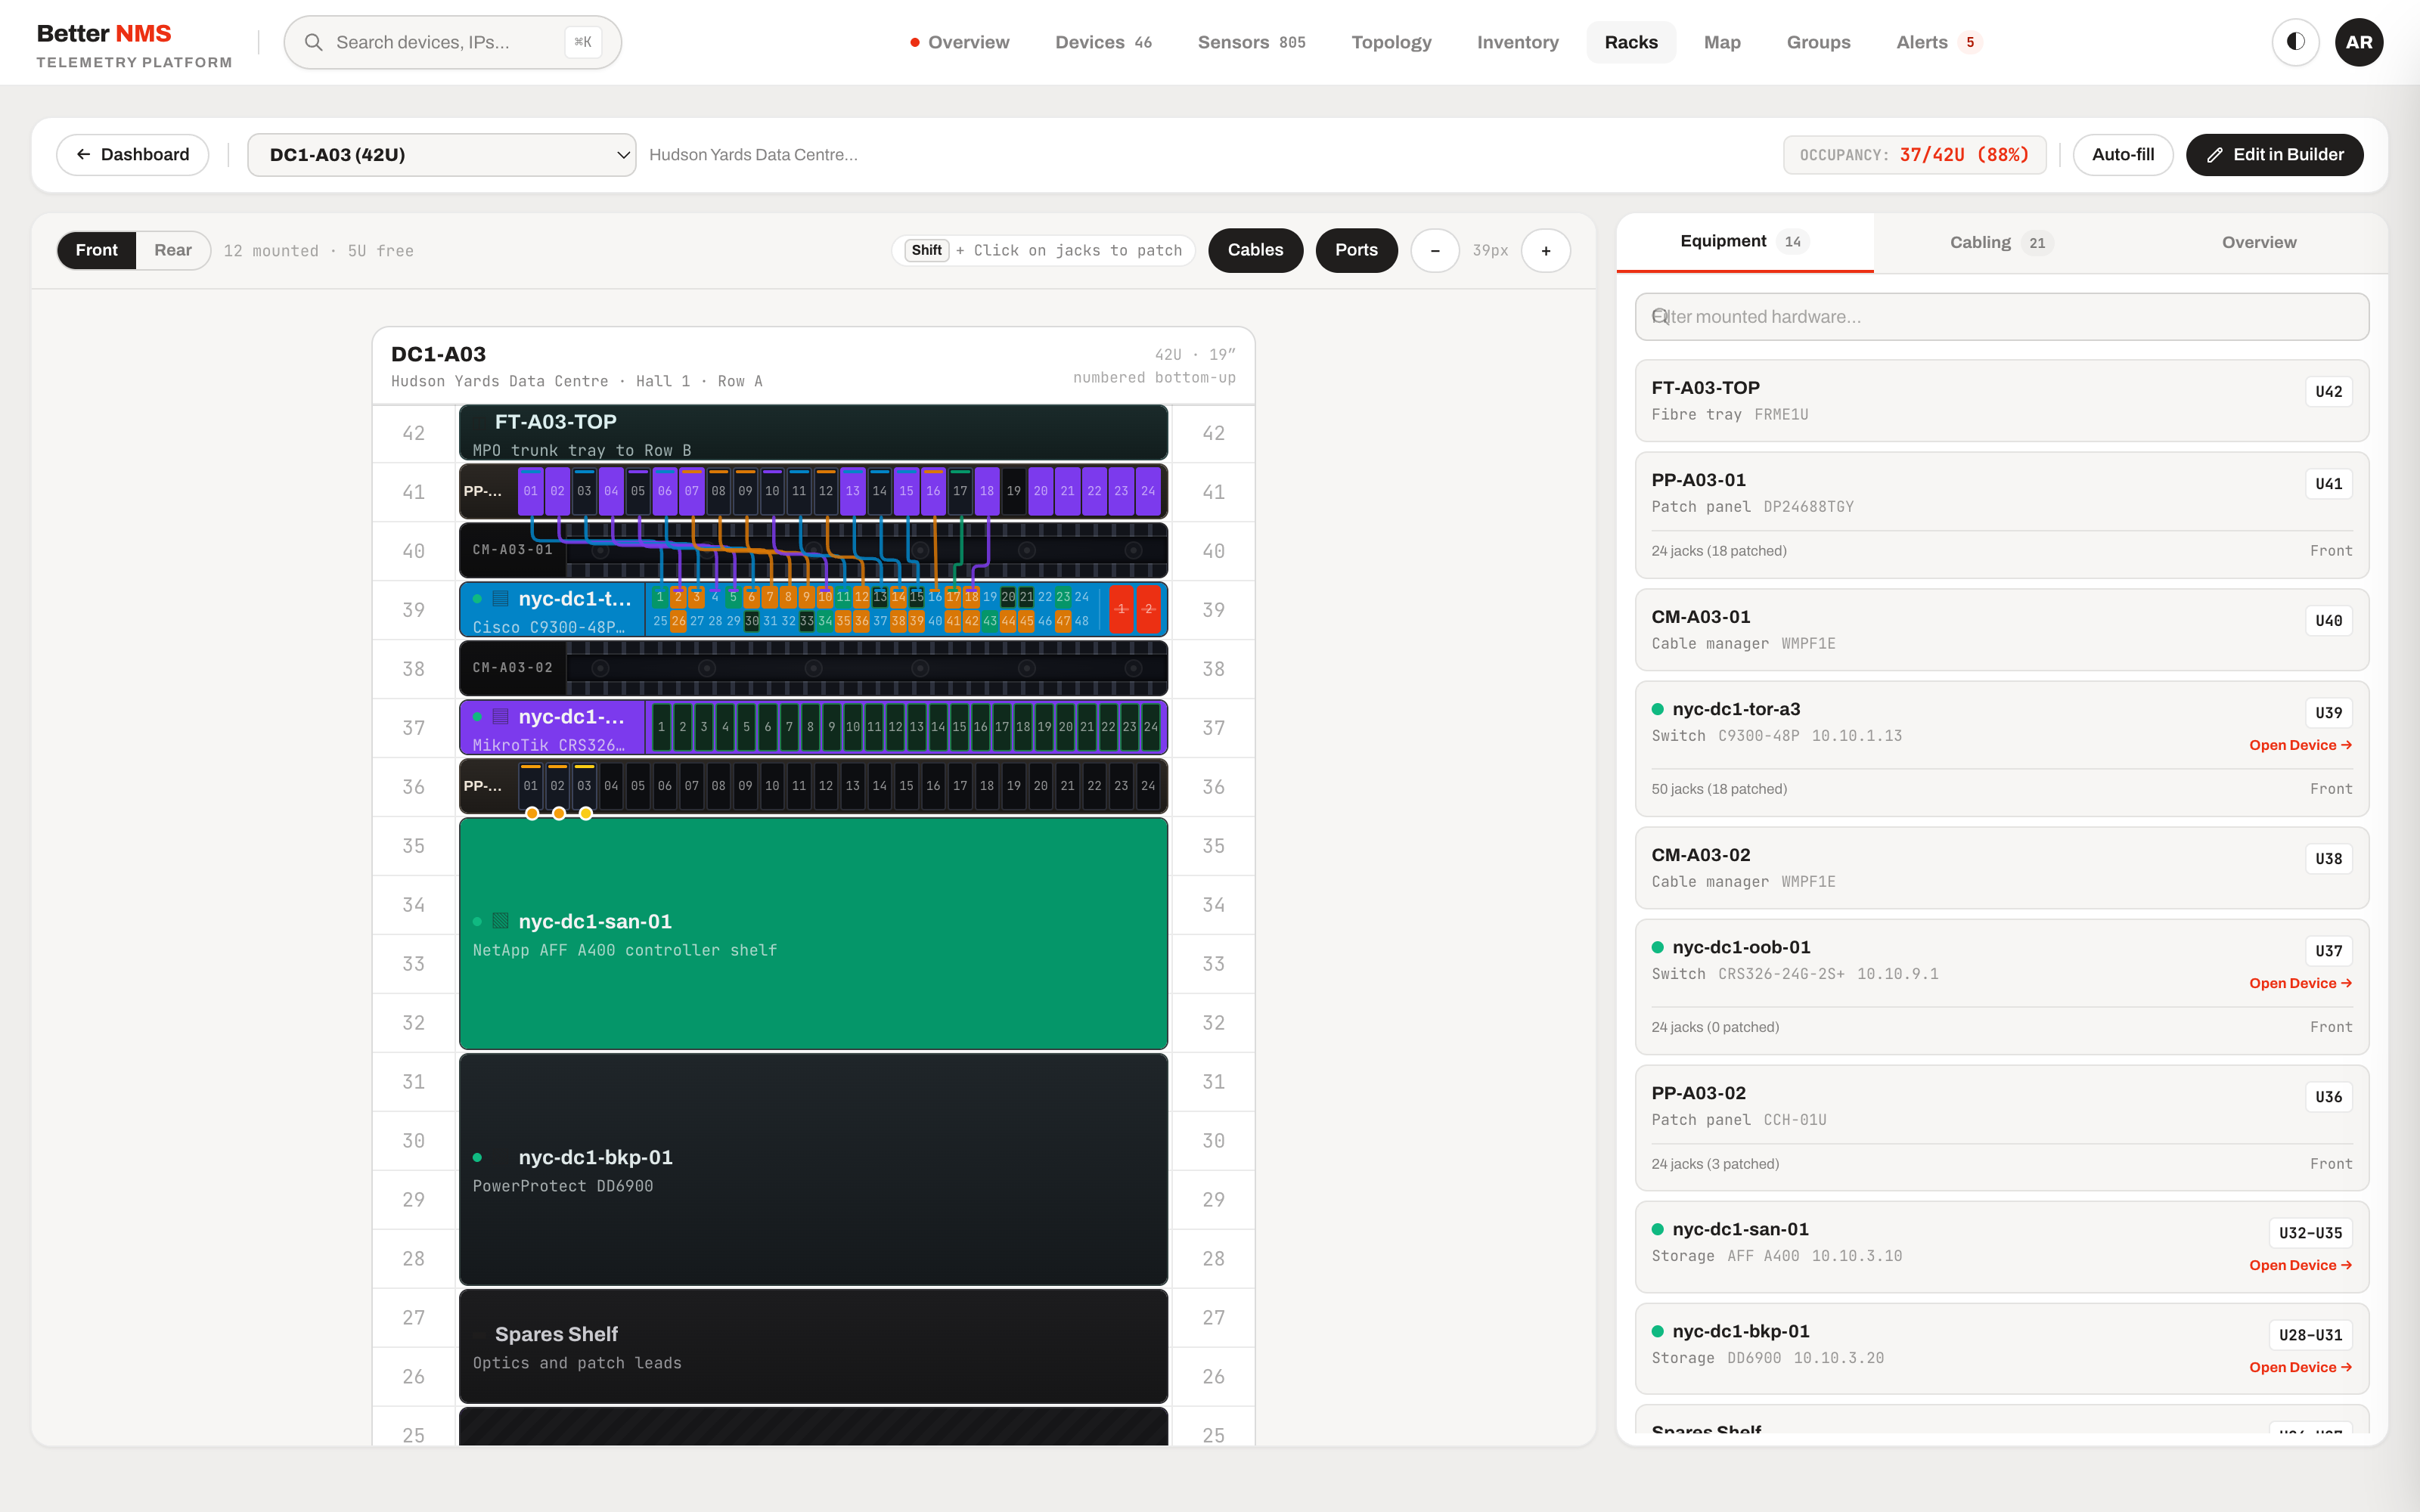Open the DC1-A03 (42U) rack selector
2420x1512 pixels.
(x=441, y=155)
